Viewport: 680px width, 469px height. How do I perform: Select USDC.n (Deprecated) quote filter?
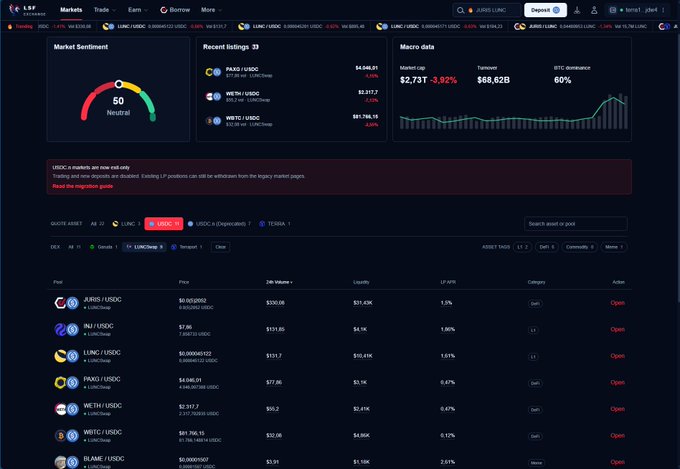[219, 224]
